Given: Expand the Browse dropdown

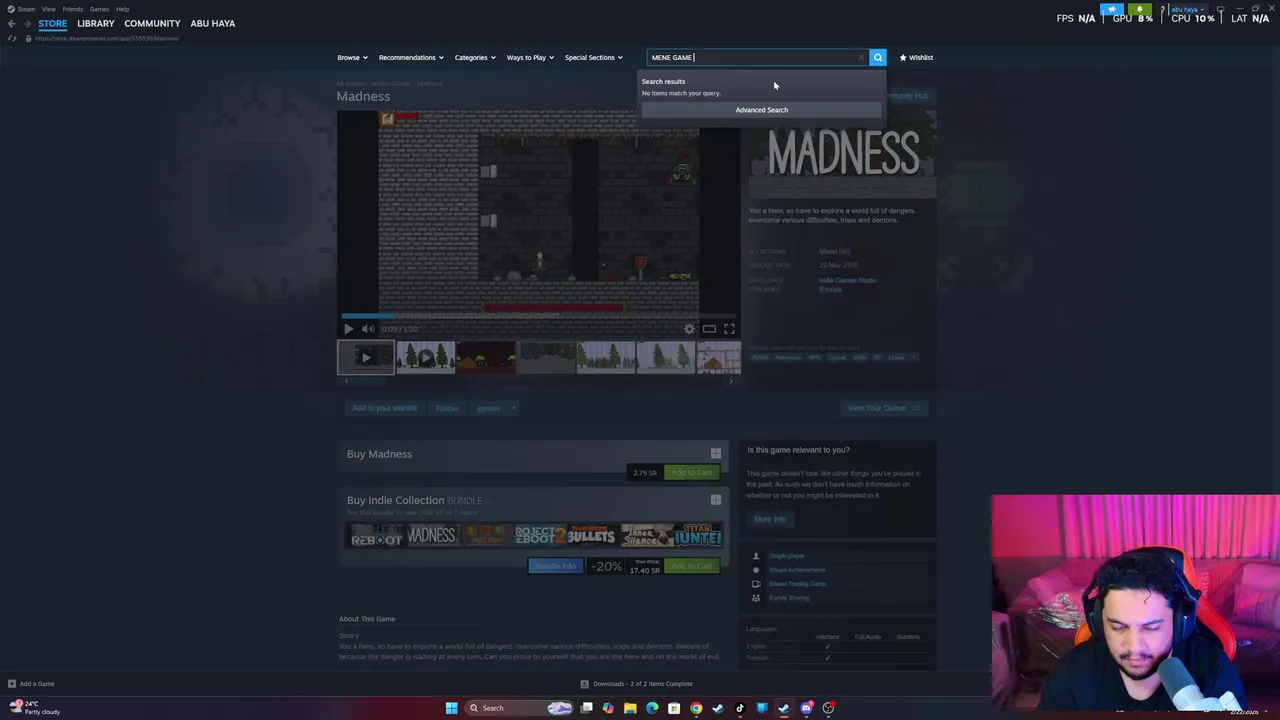Looking at the screenshot, I should coord(352,57).
